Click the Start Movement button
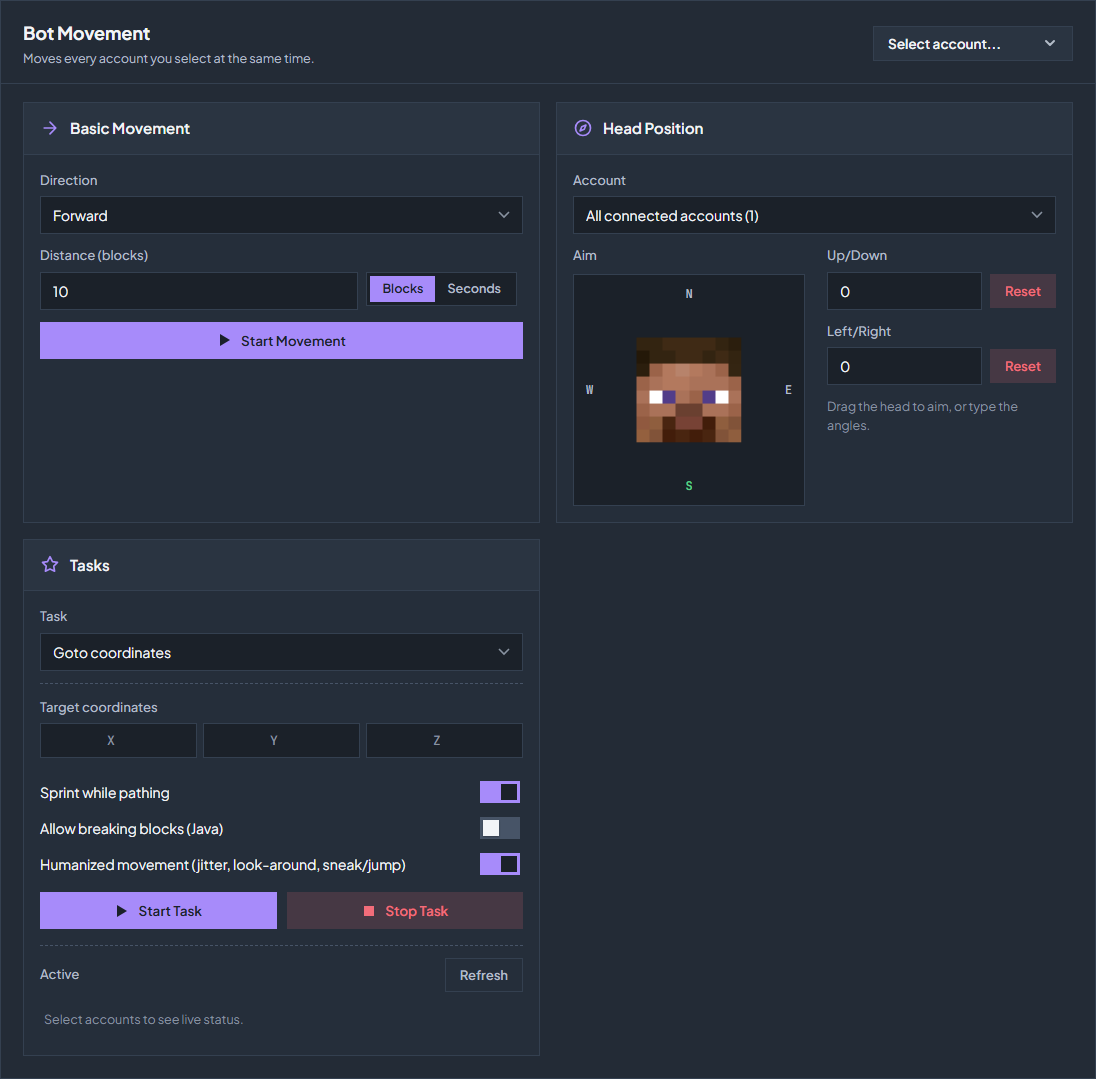1096x1079 pixels. pyautogui.click(x=281, y=340)
